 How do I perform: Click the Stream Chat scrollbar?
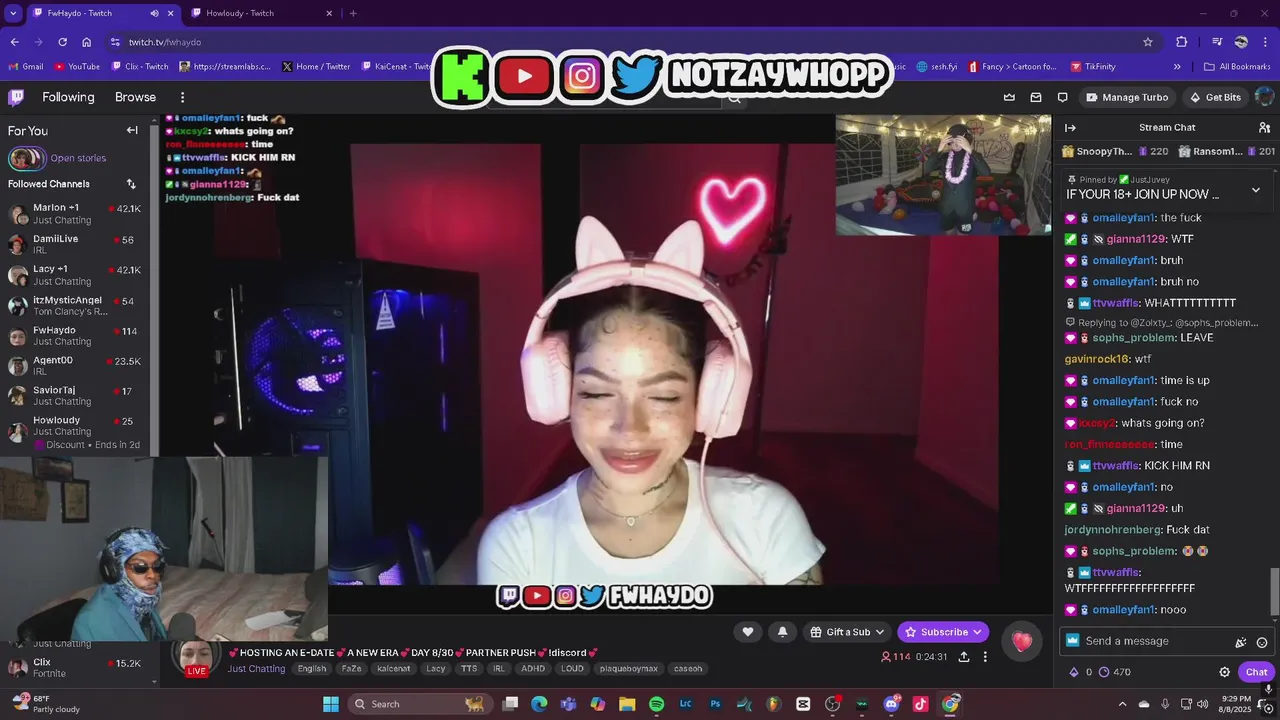[1274, 590]
